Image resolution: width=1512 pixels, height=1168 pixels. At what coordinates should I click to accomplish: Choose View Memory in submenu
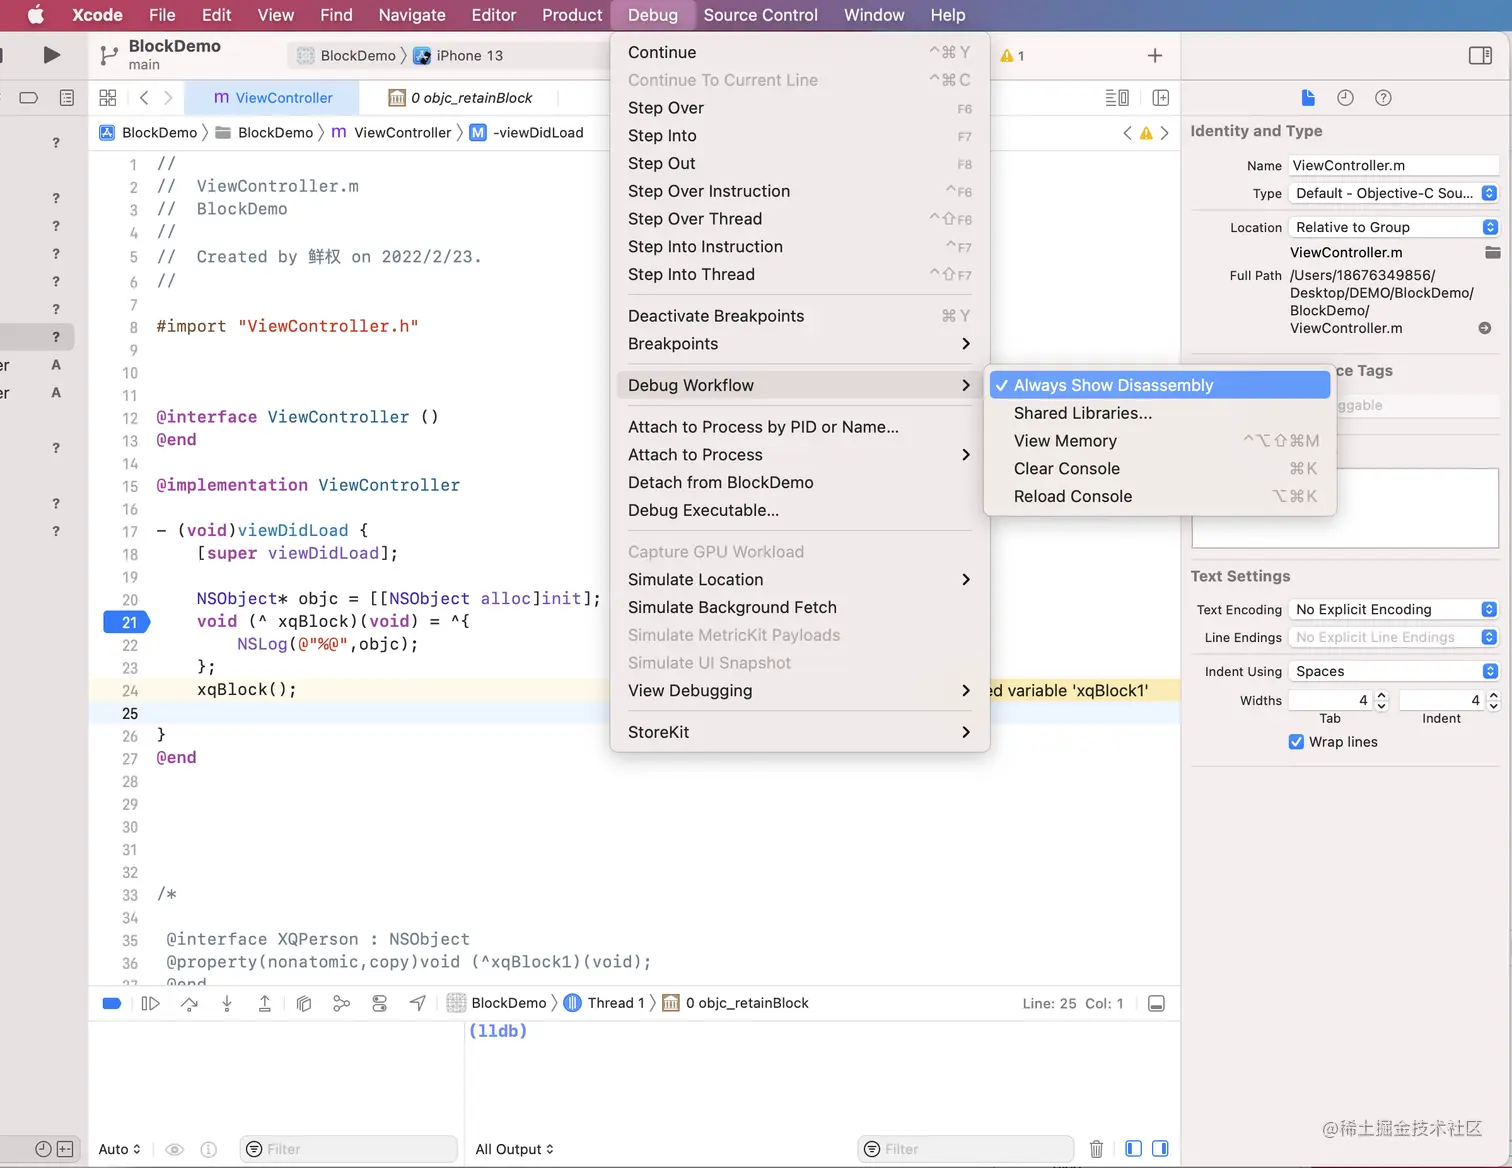(x=1159, y=441)
